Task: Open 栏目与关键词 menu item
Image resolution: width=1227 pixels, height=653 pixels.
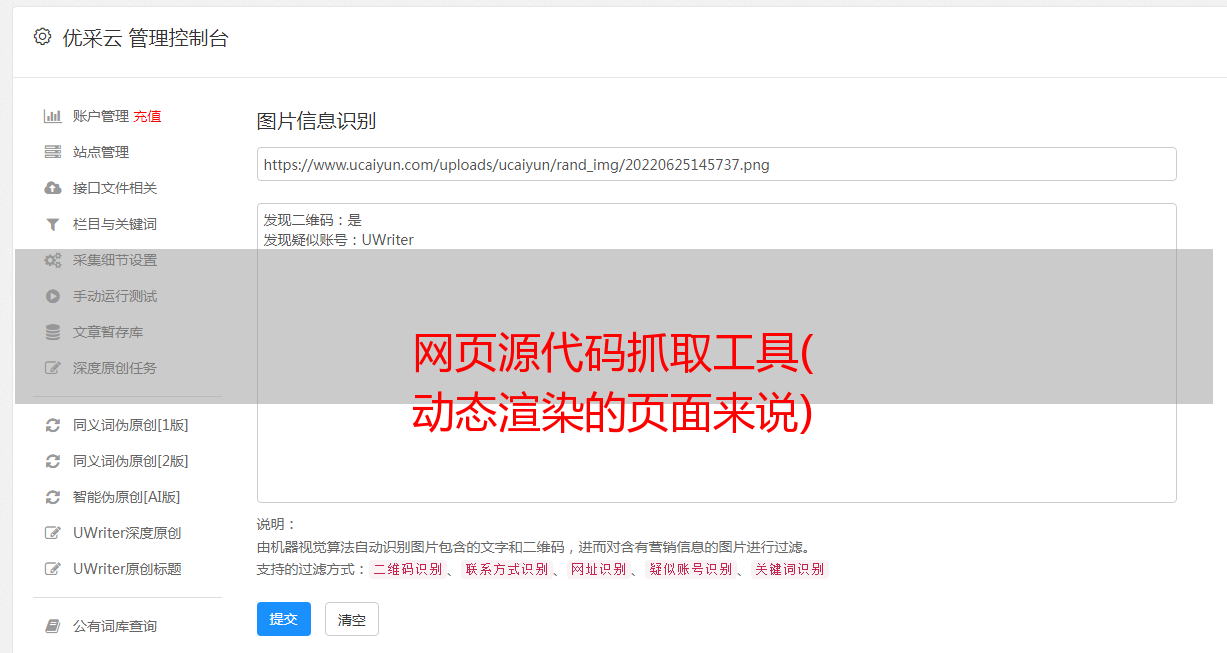Action: [x=115, y=224]
